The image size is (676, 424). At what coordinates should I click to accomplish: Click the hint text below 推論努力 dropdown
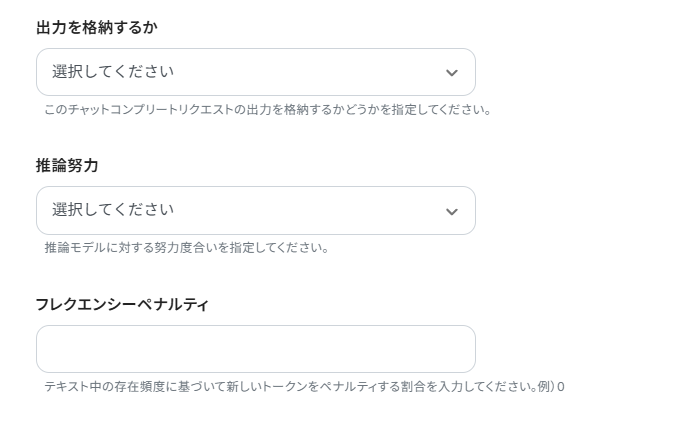(x=187, y=247)
